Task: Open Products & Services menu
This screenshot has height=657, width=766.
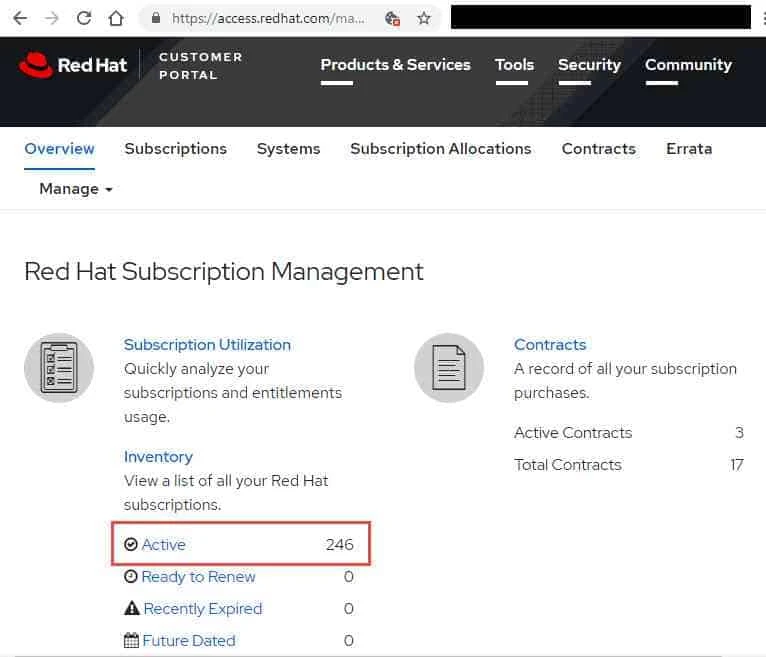Action: click(395, 64)
